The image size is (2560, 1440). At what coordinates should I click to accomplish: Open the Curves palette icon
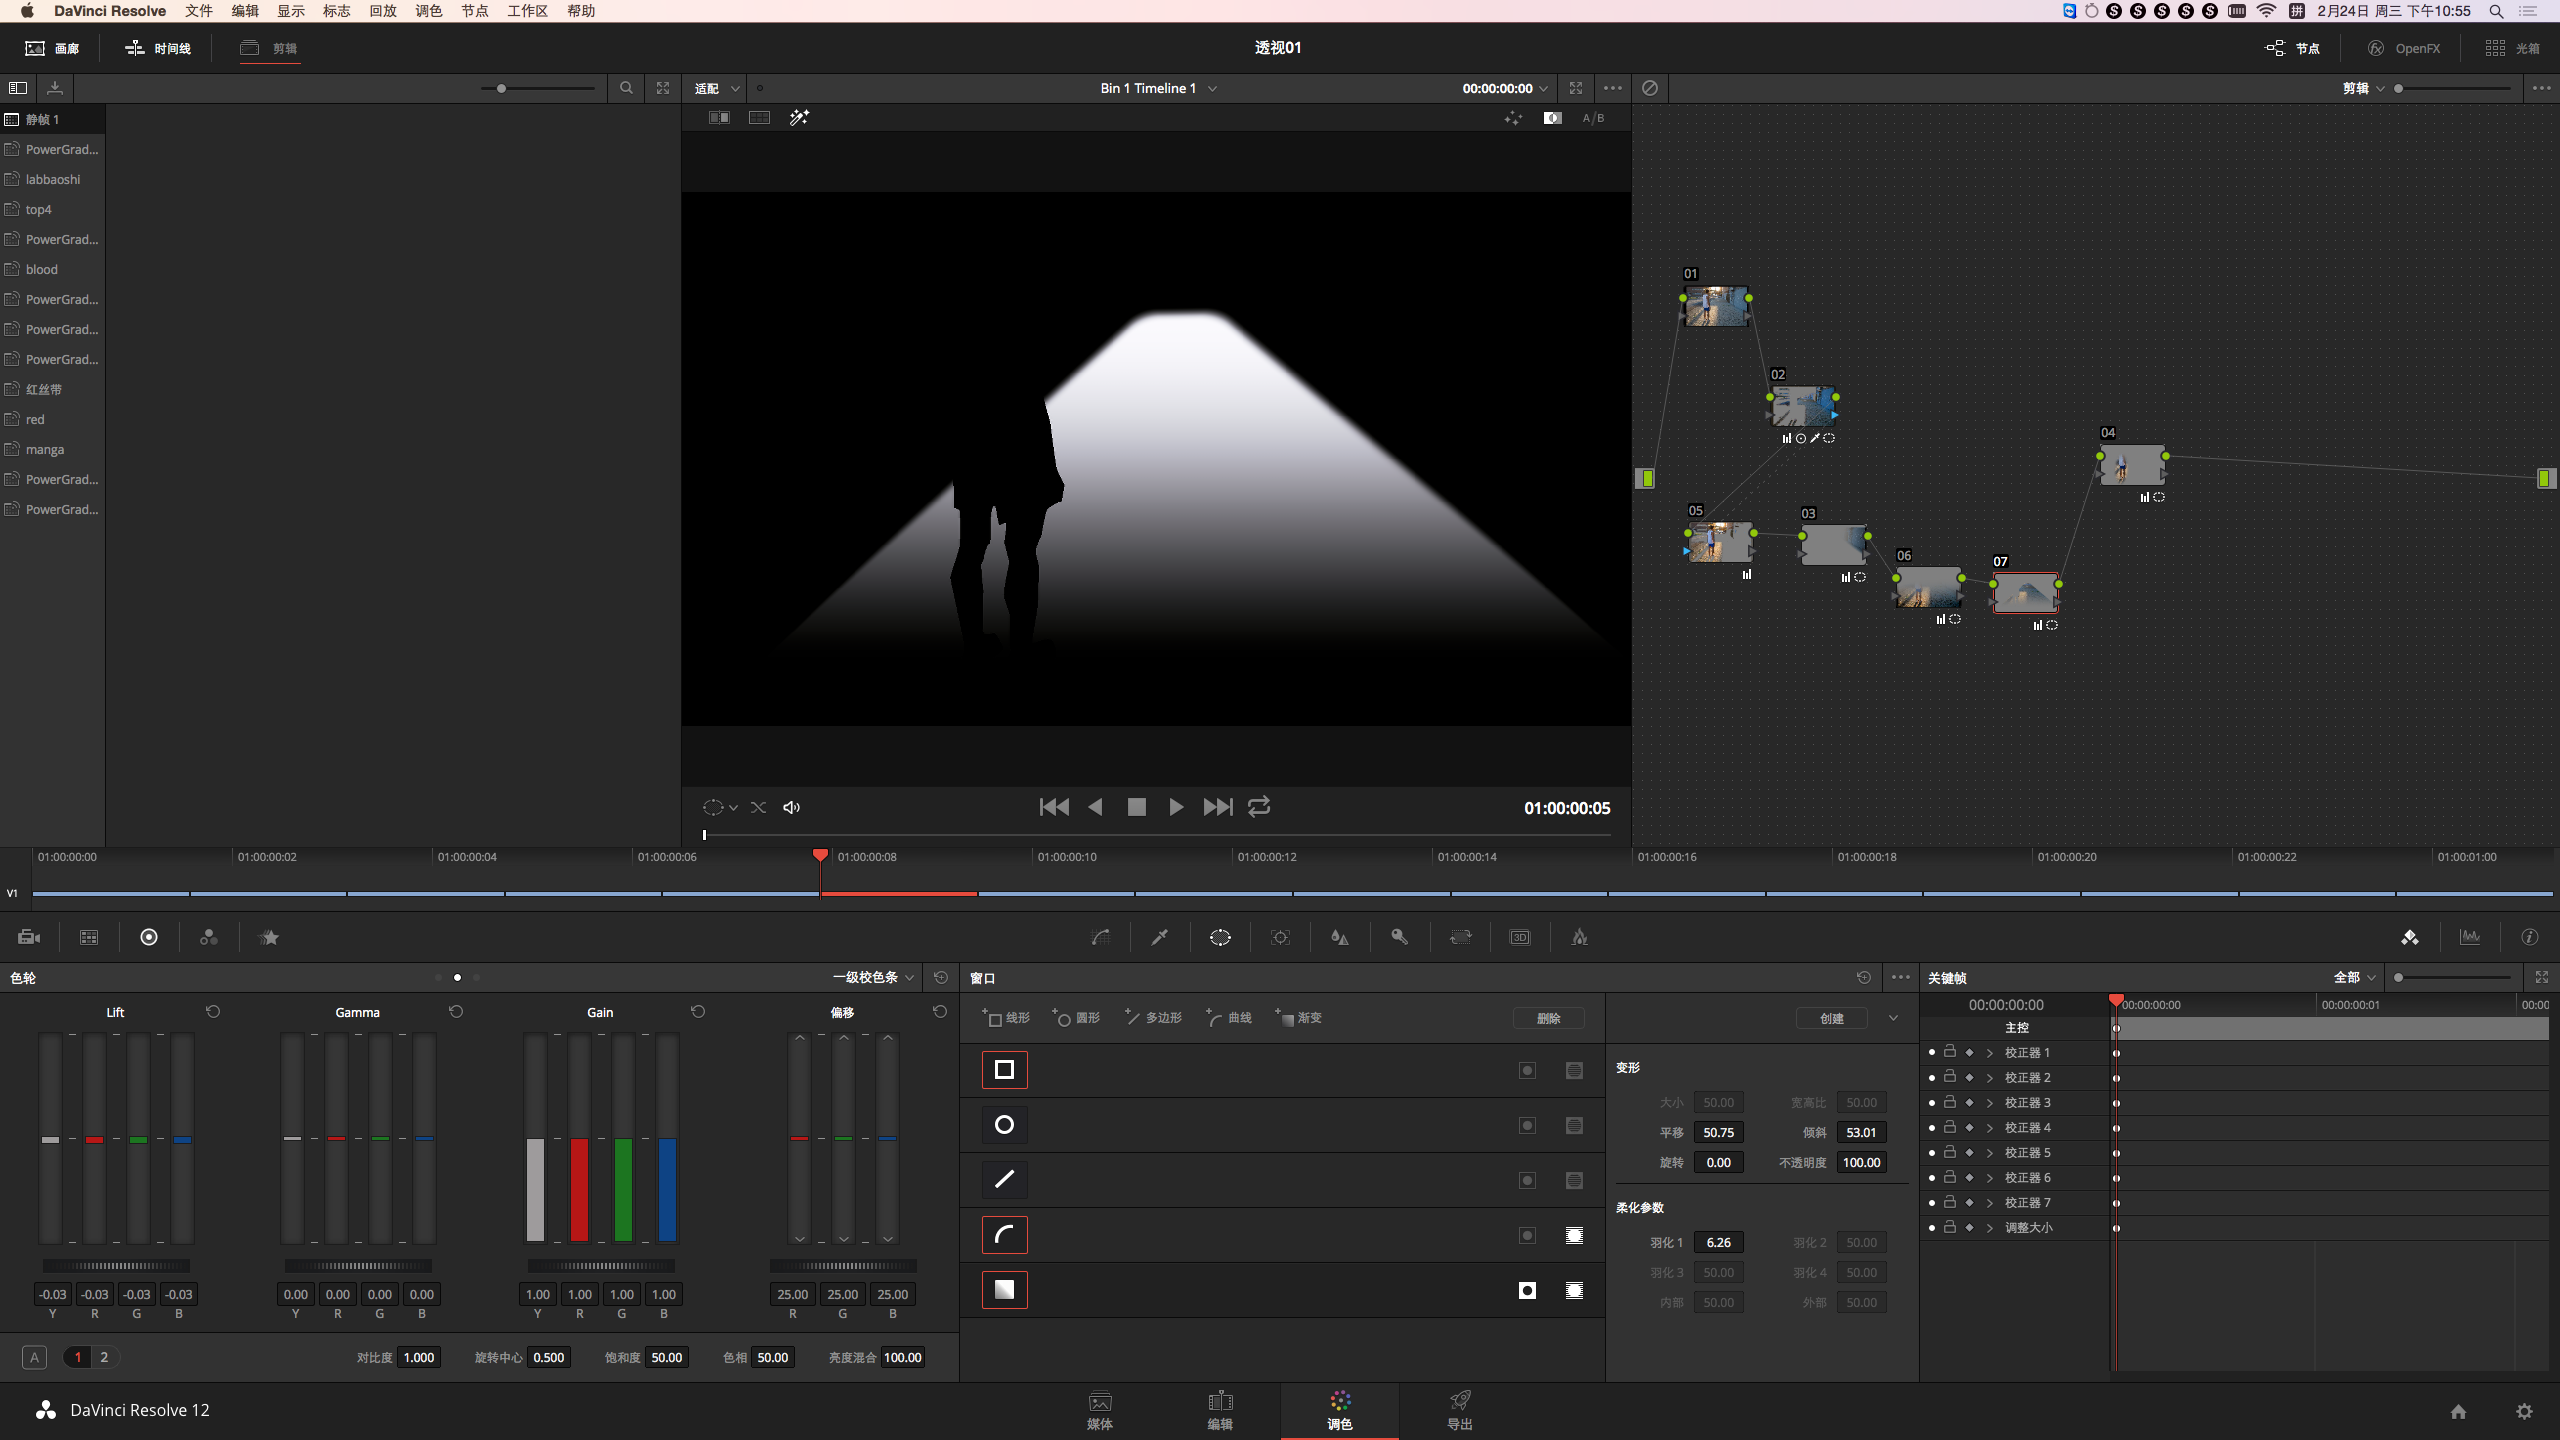pyautogui.click(x=1100, y=937)
